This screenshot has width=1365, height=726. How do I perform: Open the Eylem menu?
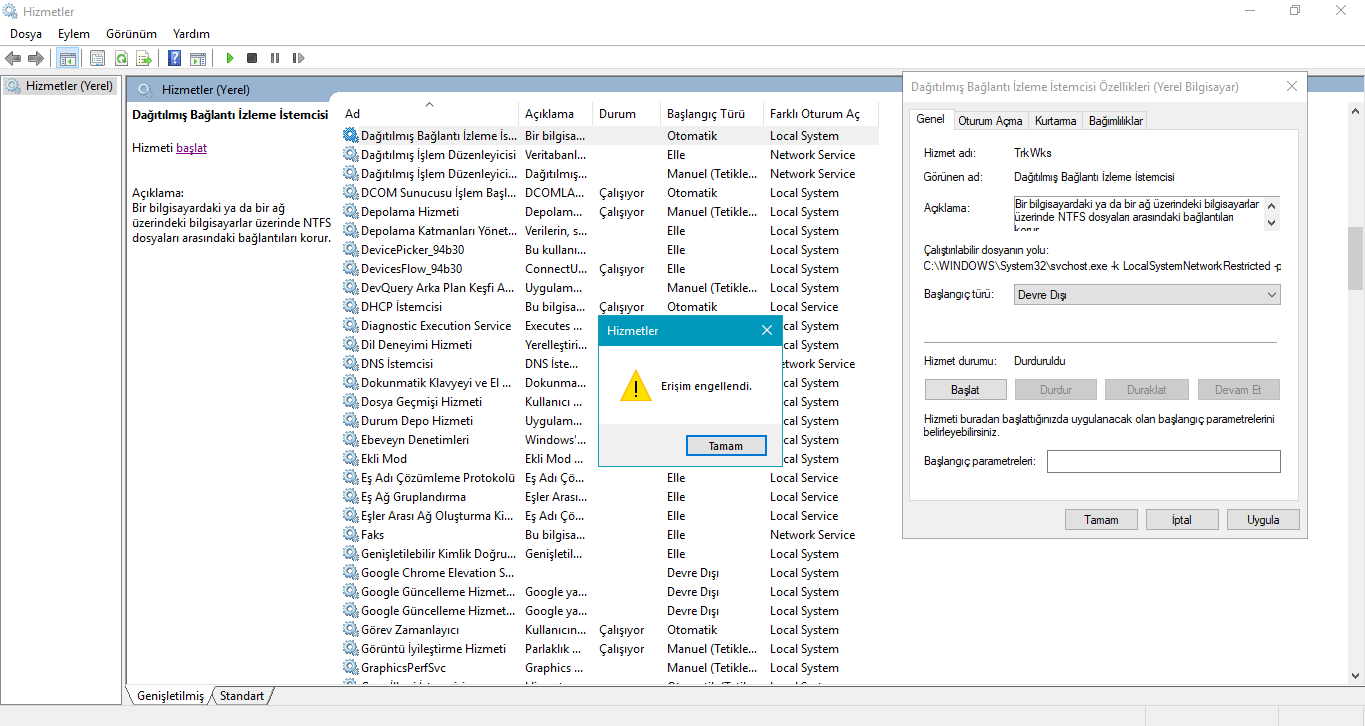[x=73, y=34]
